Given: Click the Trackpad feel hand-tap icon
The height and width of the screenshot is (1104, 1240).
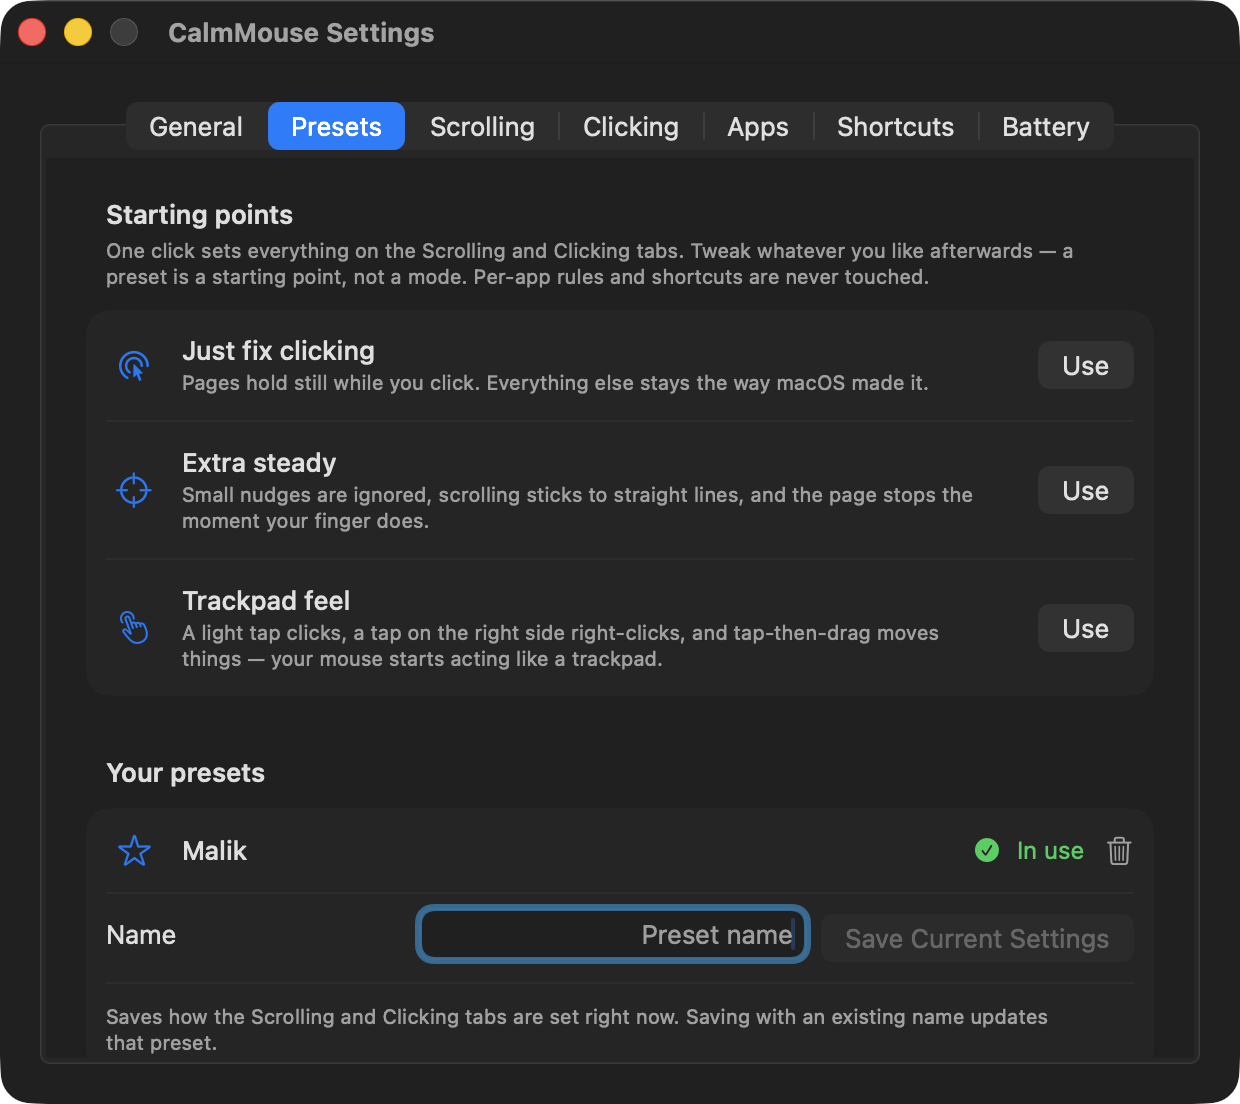Looking at the screenshot, I should (134, 628).
